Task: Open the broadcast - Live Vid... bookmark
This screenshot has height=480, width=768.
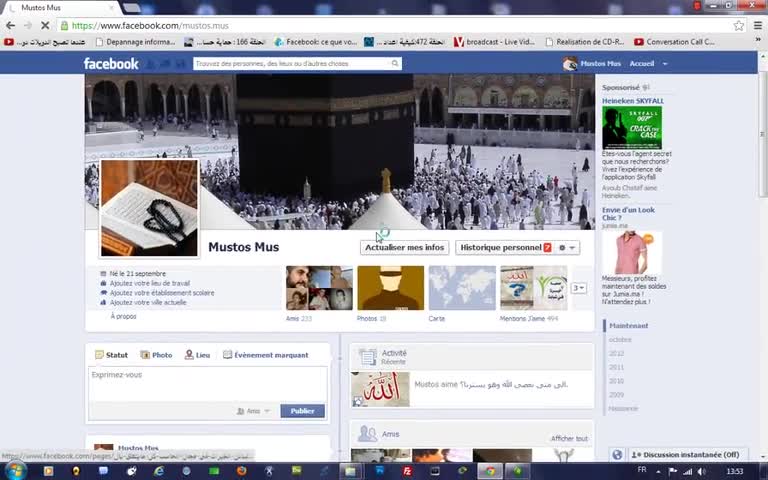Action: 494,42
